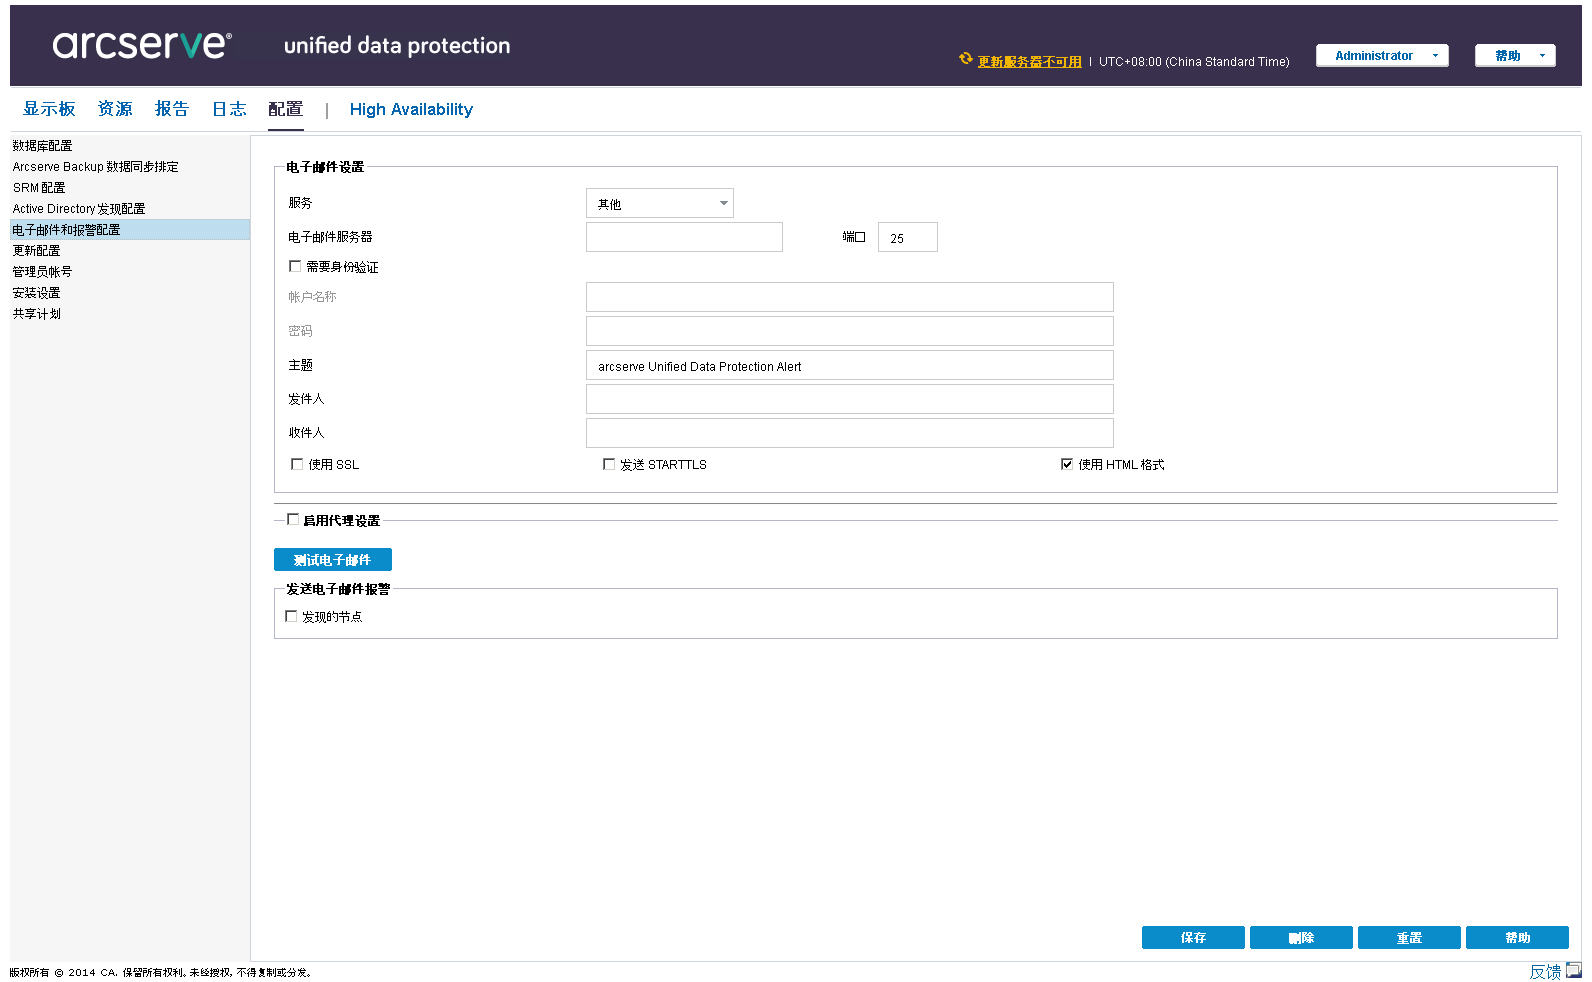Enable the 需要身份验证 checkbox
Screen dimensions: 1592x982
coord(295,266)
